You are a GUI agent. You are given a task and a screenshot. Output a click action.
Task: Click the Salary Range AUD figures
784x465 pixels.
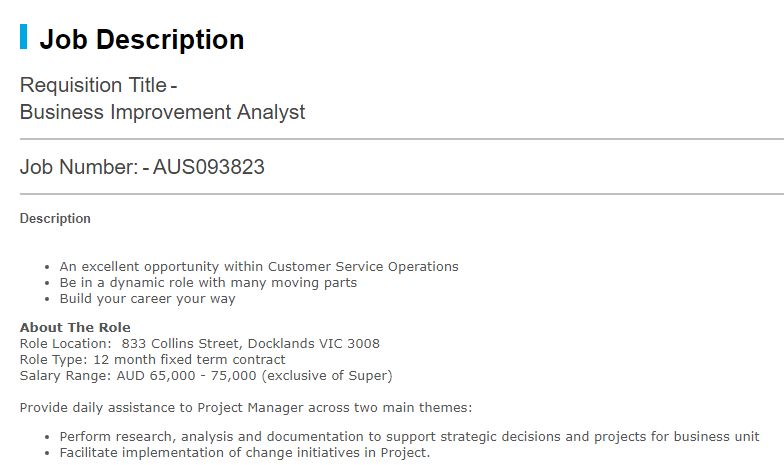[x=186, y=376]
